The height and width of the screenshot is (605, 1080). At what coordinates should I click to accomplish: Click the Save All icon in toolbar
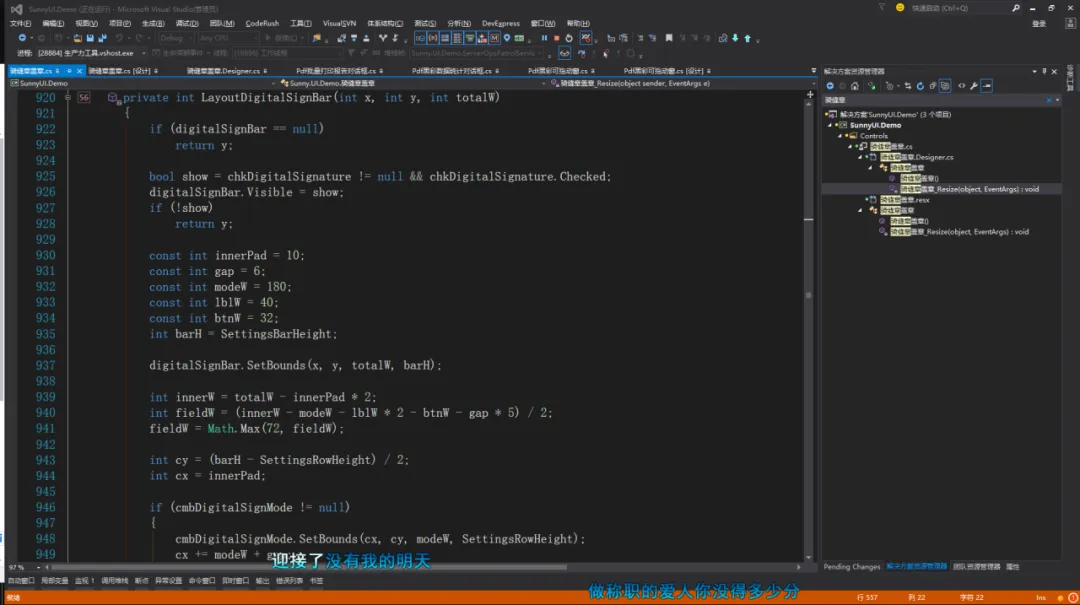pos(103,38)
